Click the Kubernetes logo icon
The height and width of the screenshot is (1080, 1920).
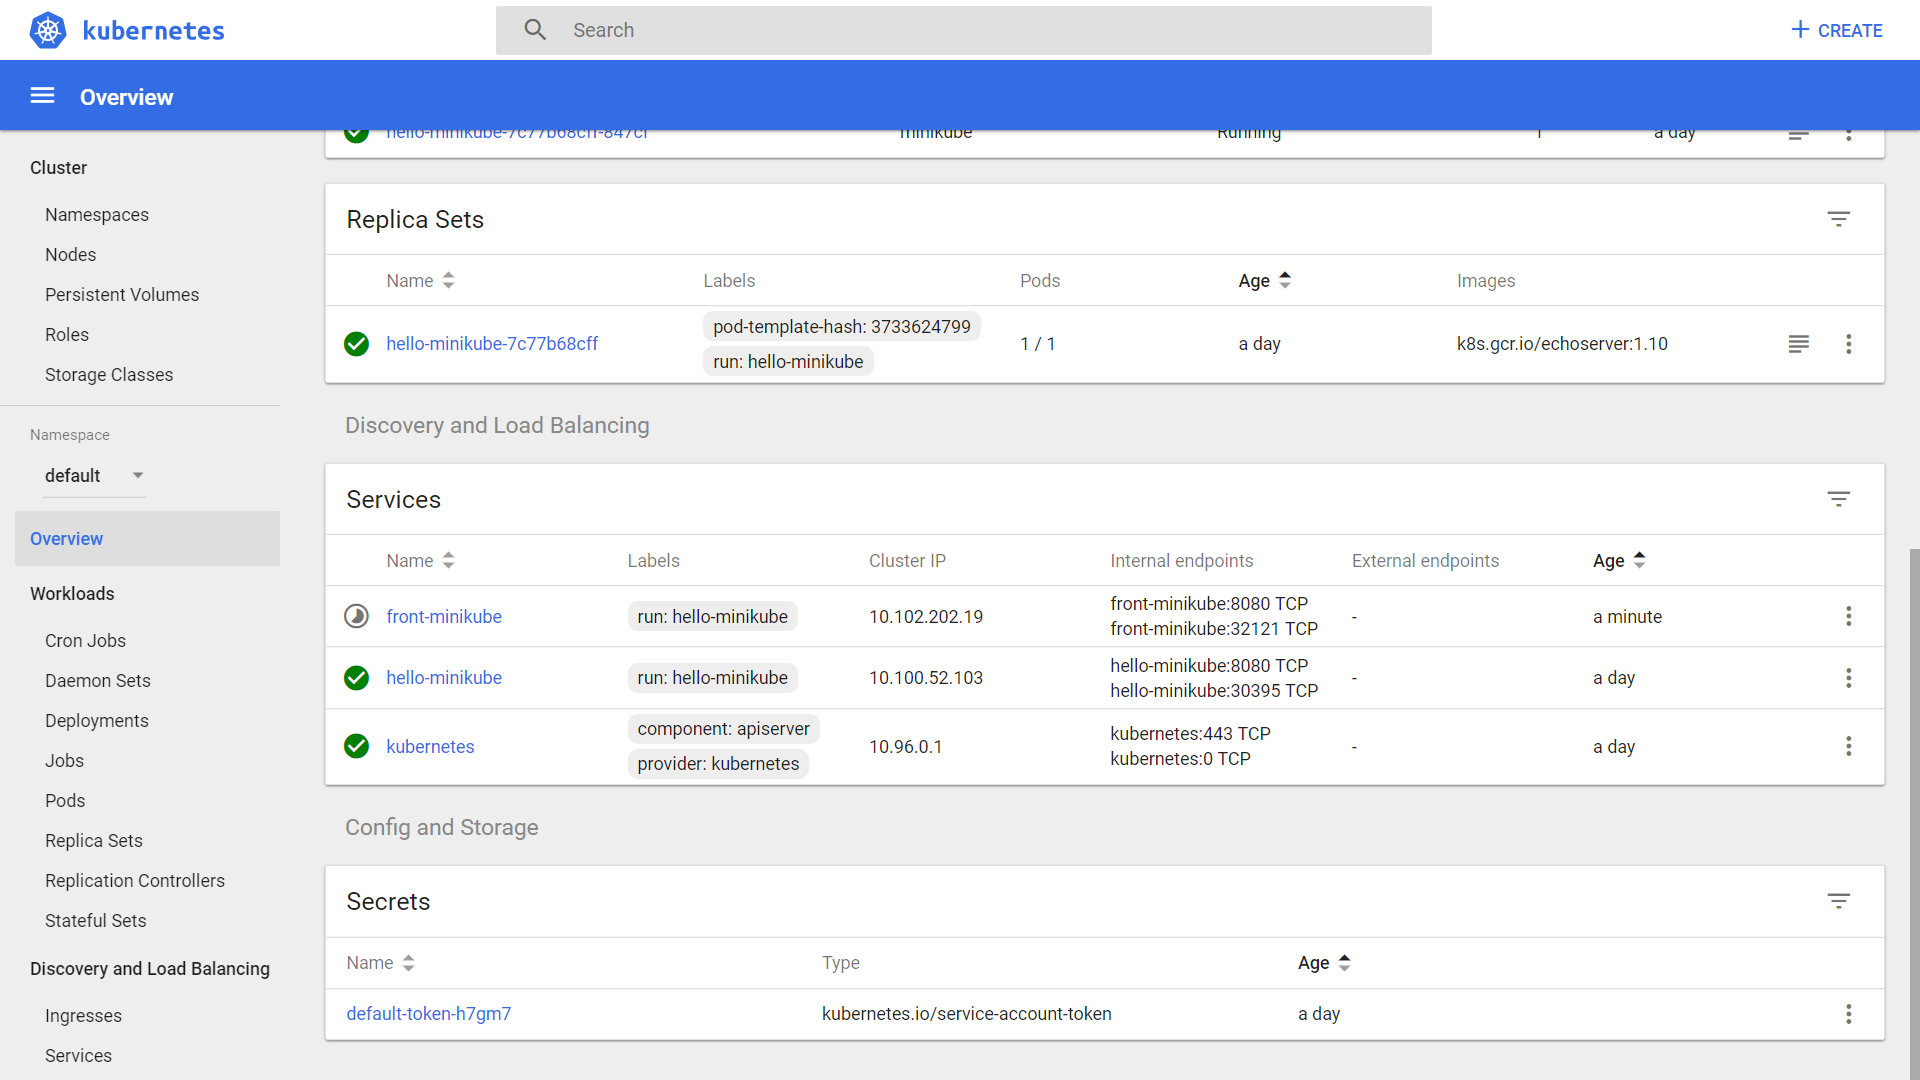(x=48, y=30)
